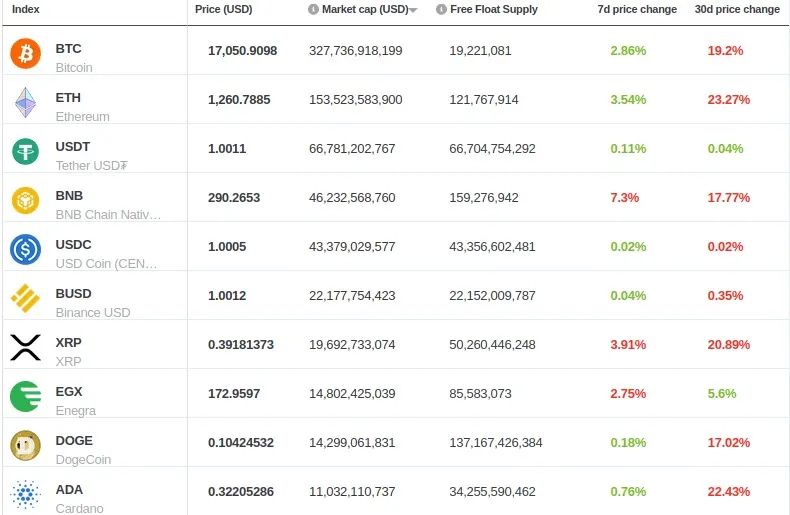The height and width of the screenshot is (515, 790).
Task: Click the Ethereum diamond logo icon
Action: (x=25, y=102)
